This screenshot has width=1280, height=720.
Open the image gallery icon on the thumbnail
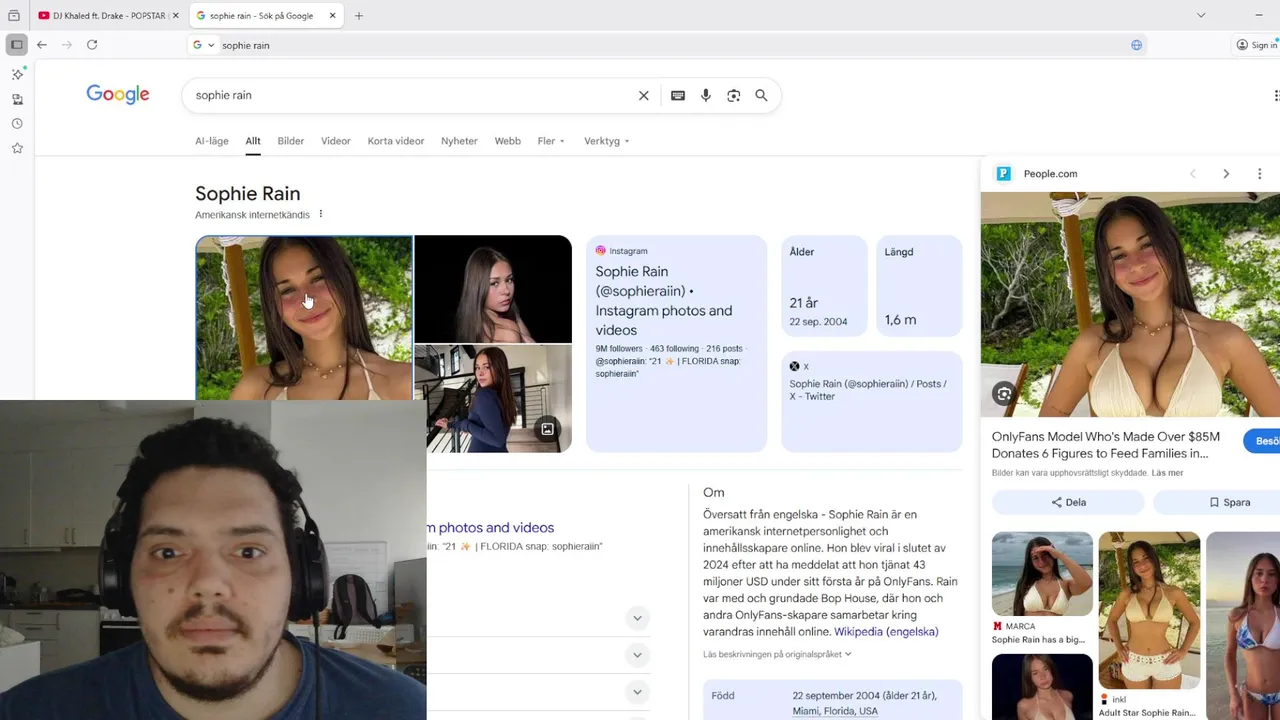pos(547,429)
